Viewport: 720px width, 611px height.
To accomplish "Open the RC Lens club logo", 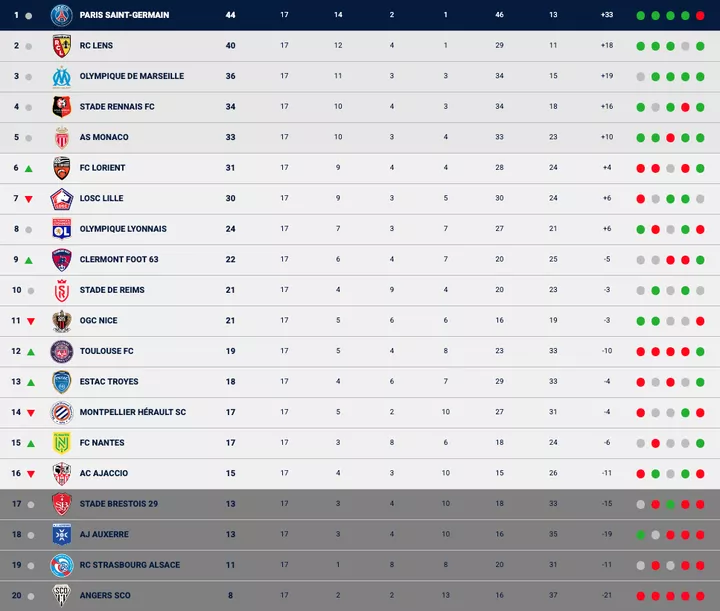I will 62,46.
